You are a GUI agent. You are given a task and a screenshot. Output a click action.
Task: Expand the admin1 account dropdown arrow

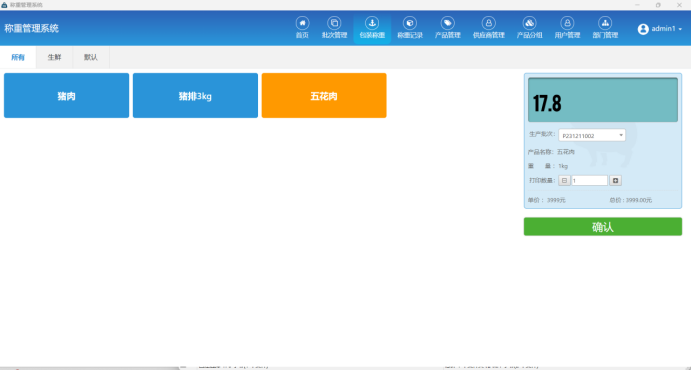680,29
